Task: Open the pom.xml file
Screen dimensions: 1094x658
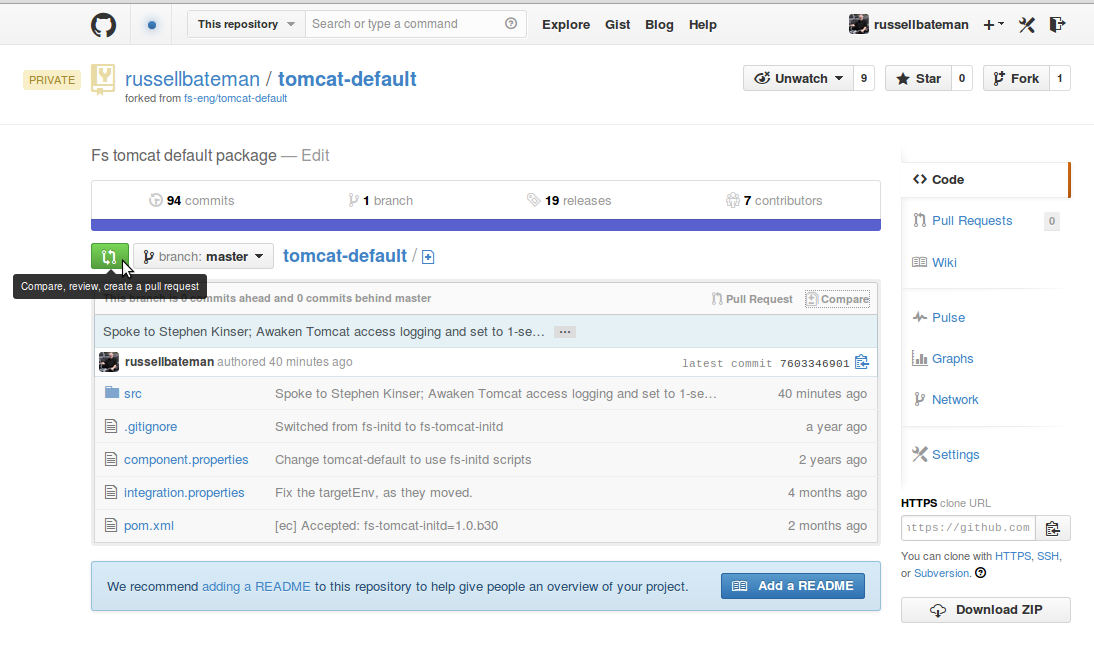Action: tap(149, 525)
